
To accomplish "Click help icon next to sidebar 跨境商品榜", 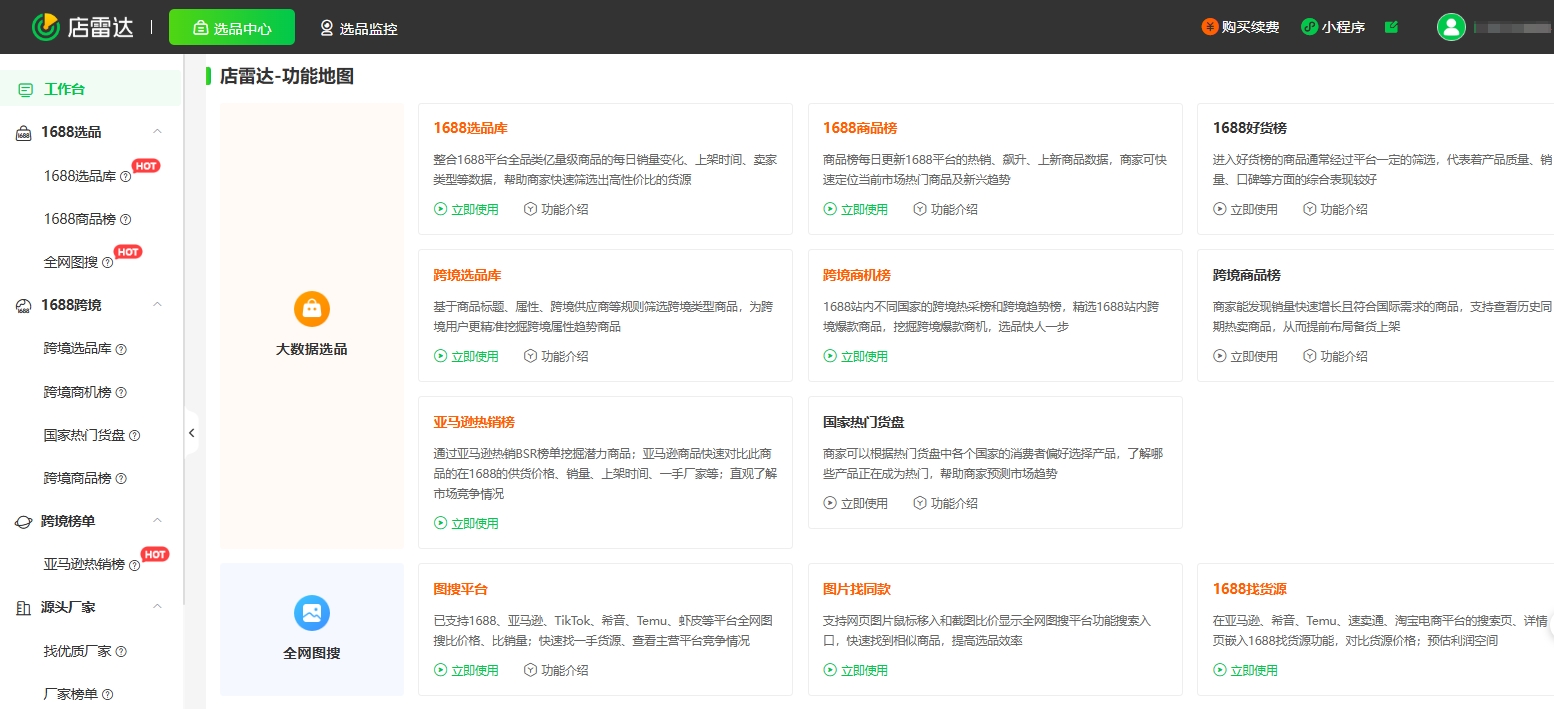I will (121, 479).
